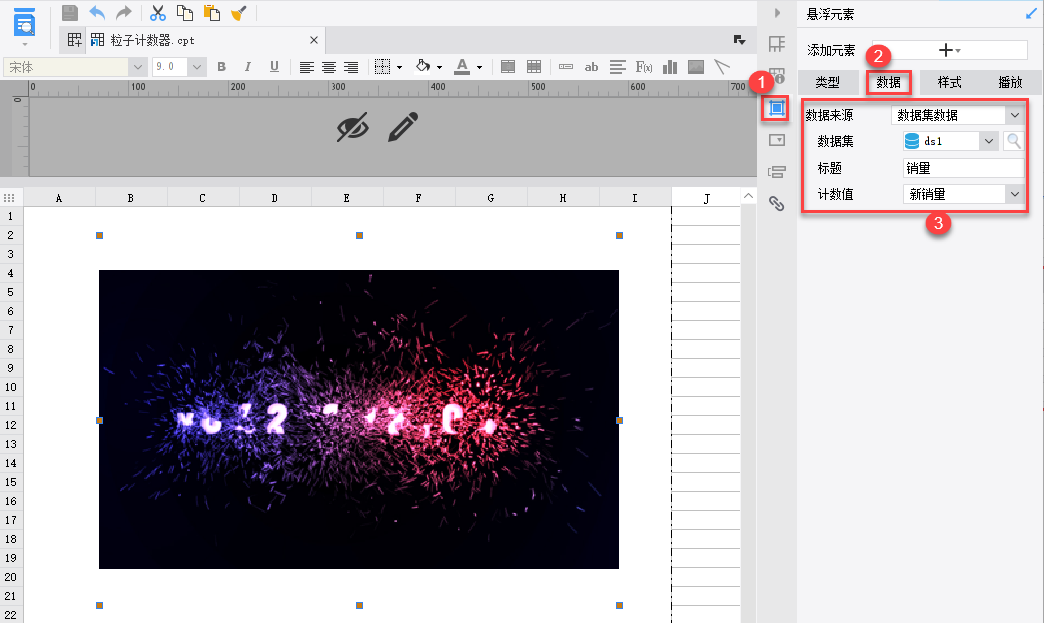Click the 标题 input field containing 销量
The width and height of the screenshot is (1044, 623).
(963, 168)
